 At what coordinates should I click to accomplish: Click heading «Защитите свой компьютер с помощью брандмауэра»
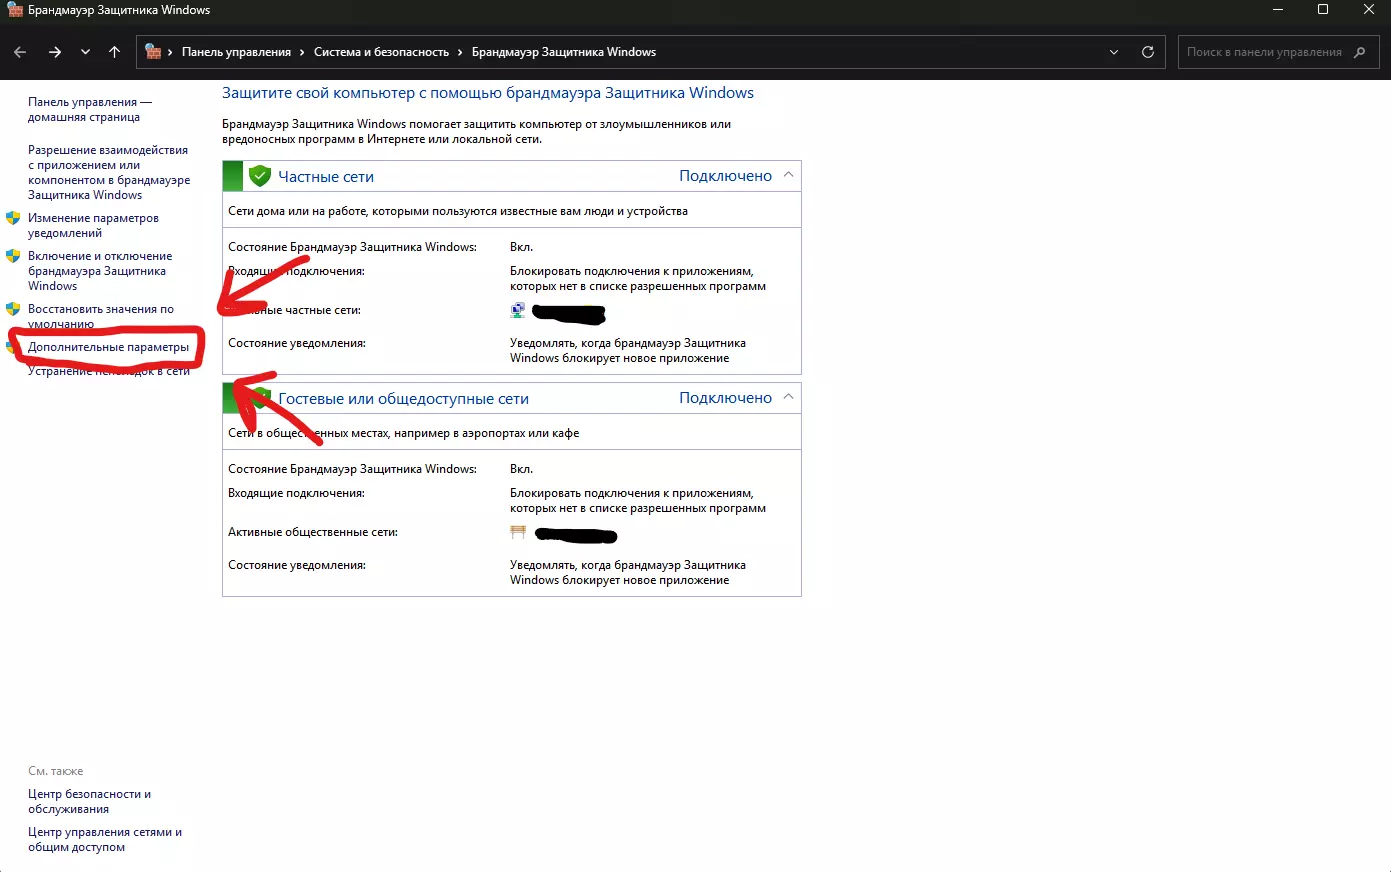tap(488, 93)
